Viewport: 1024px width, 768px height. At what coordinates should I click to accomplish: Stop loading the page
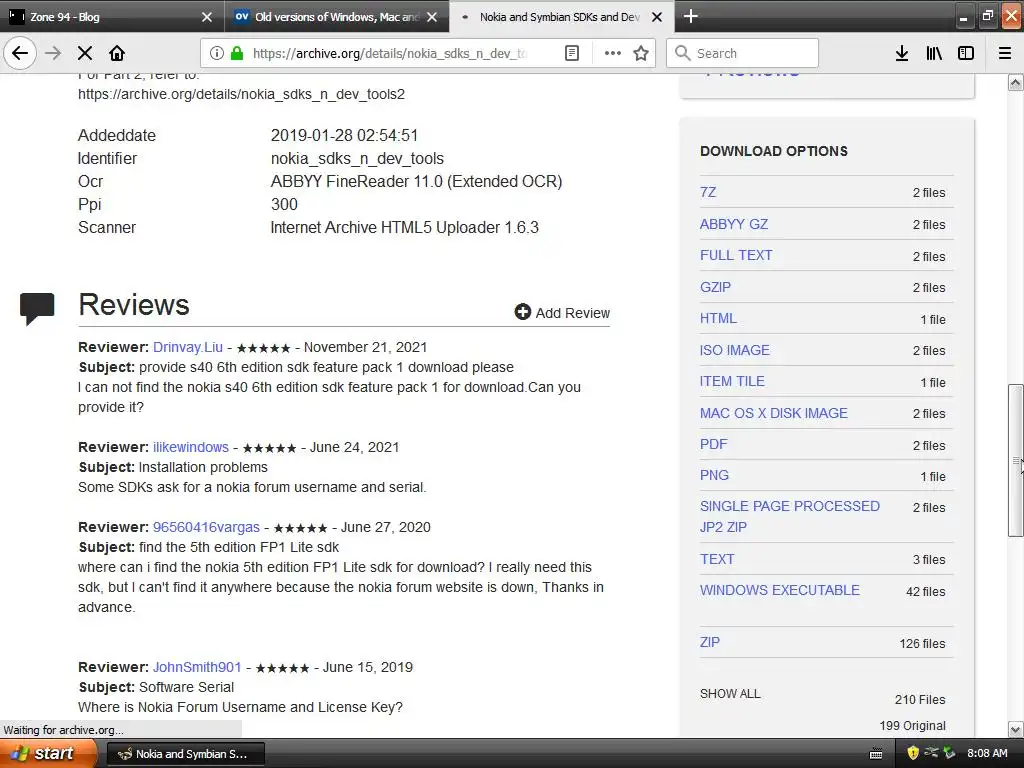(85, 53)
